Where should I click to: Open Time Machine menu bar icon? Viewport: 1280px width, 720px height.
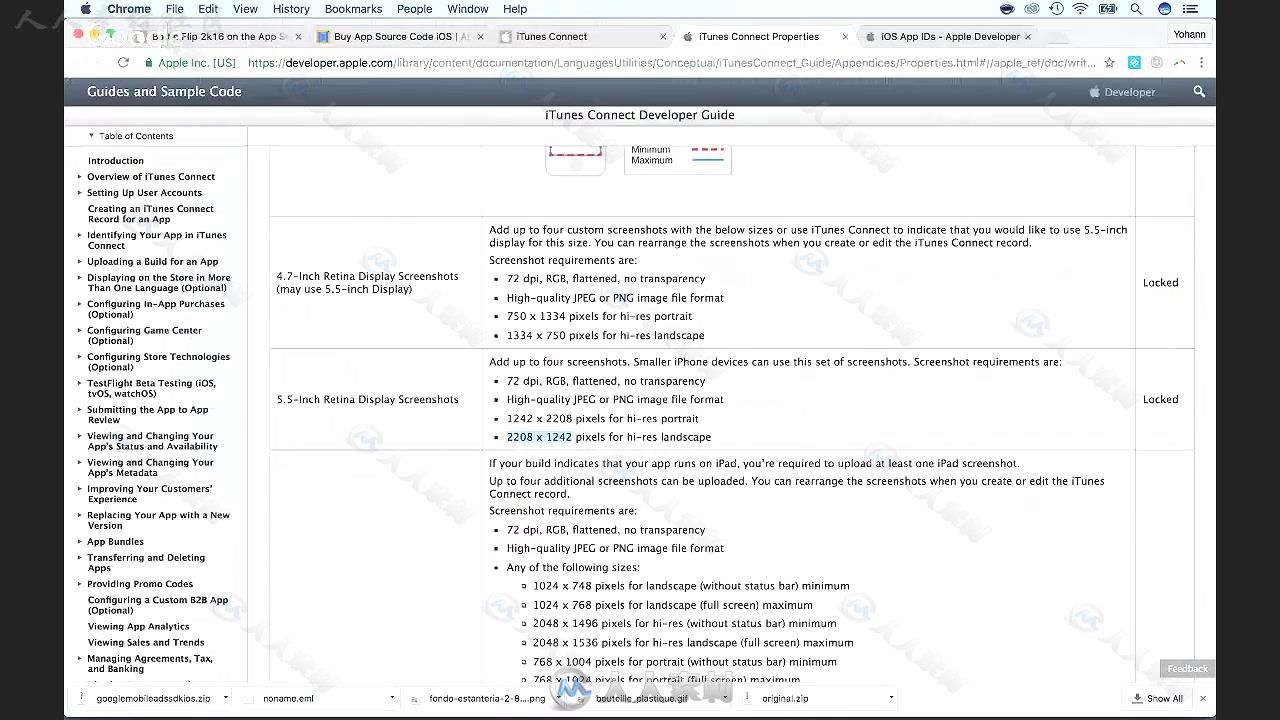pos(1056,9)
